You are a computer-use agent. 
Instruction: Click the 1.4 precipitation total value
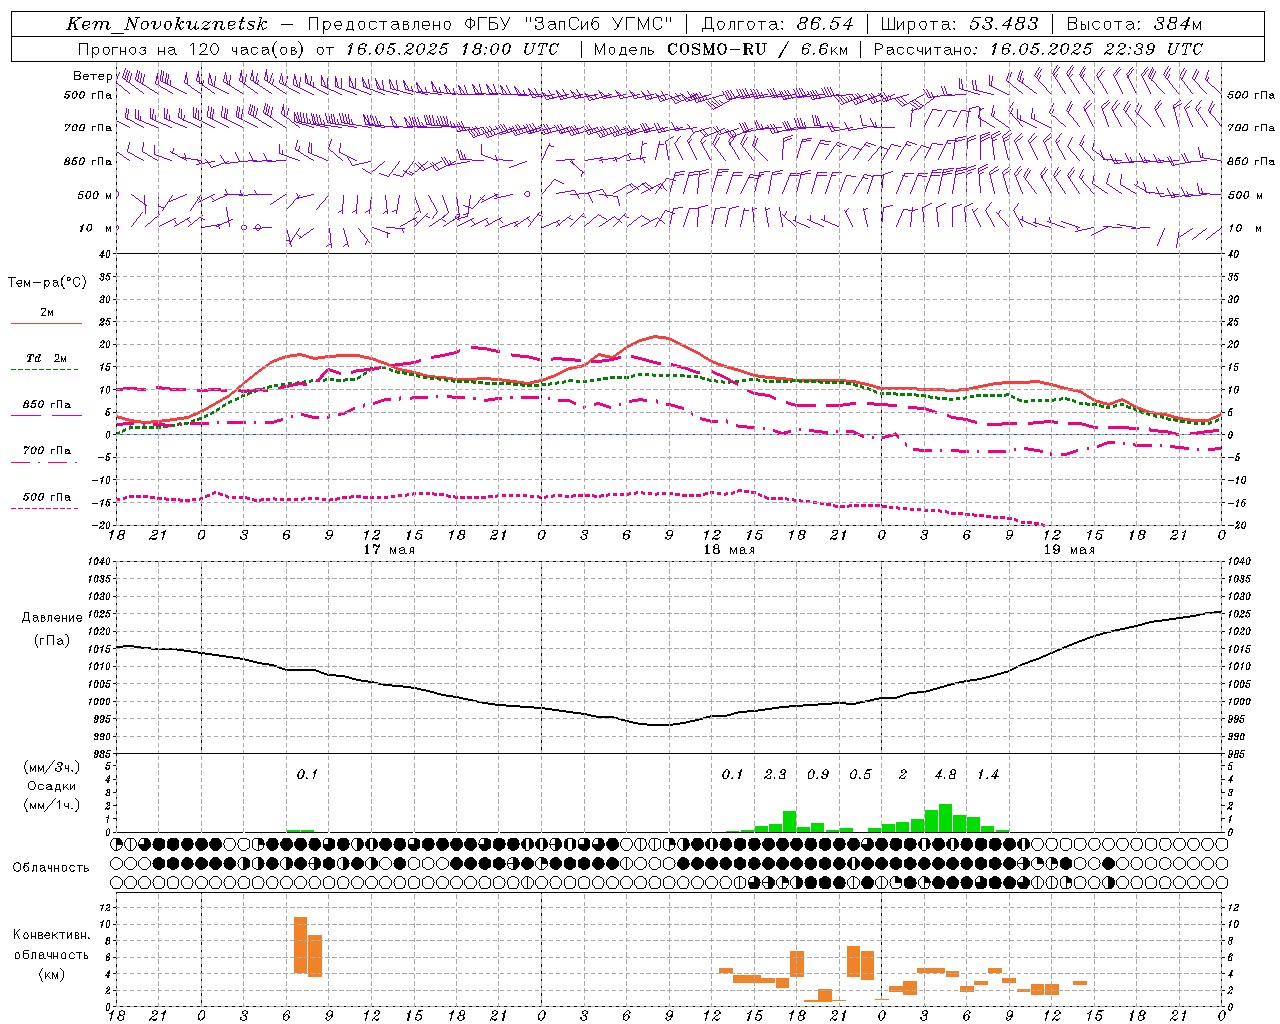988,774
